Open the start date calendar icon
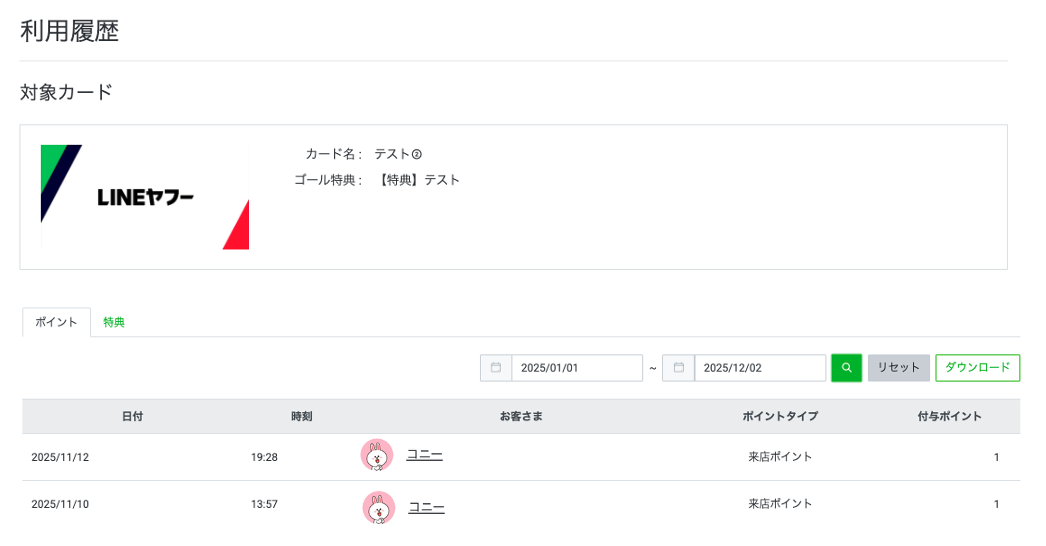Image resolution: width=1046 pixels, height=546 pixels. point(496,368)
